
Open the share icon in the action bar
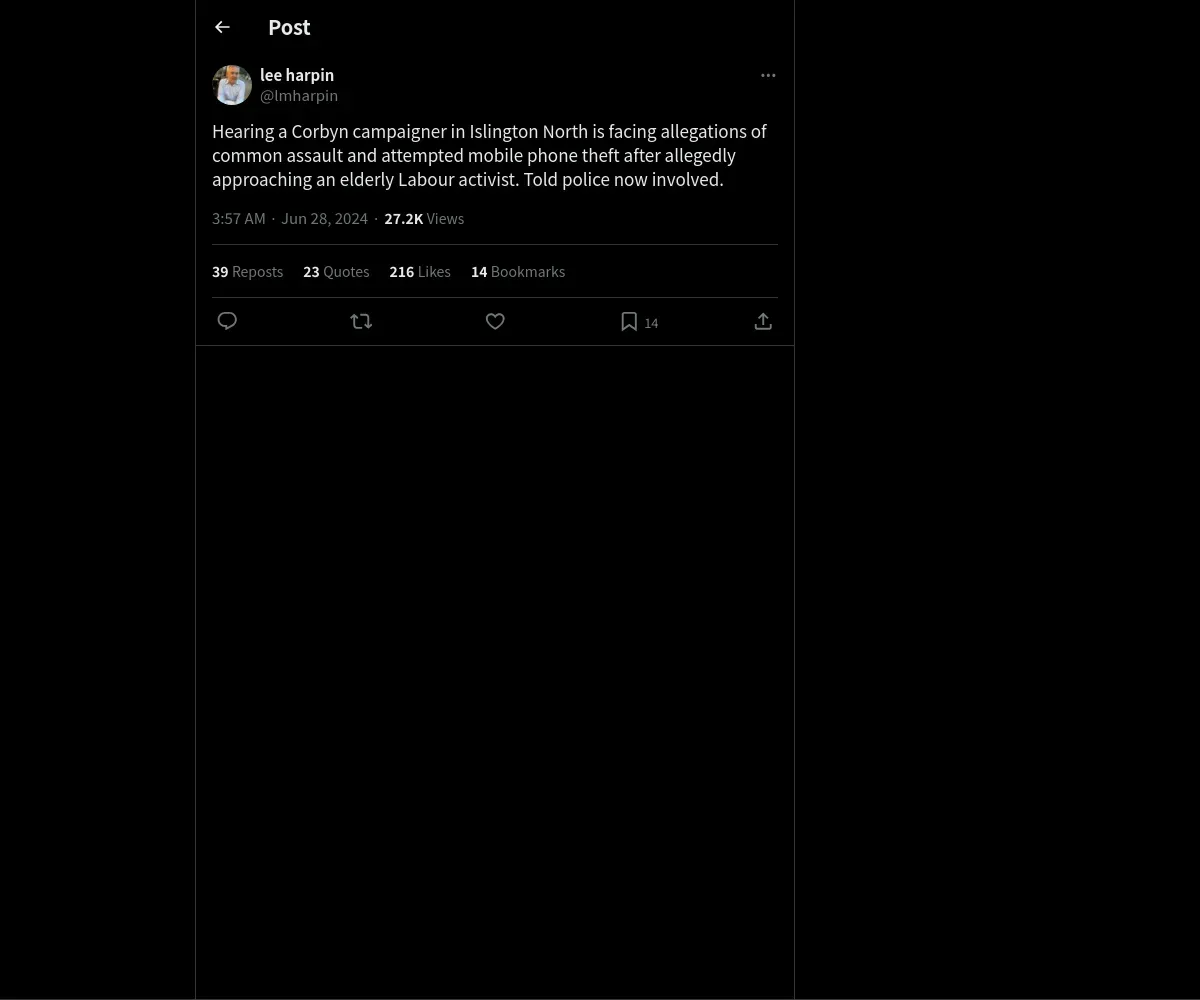click(x=763, y=321)
